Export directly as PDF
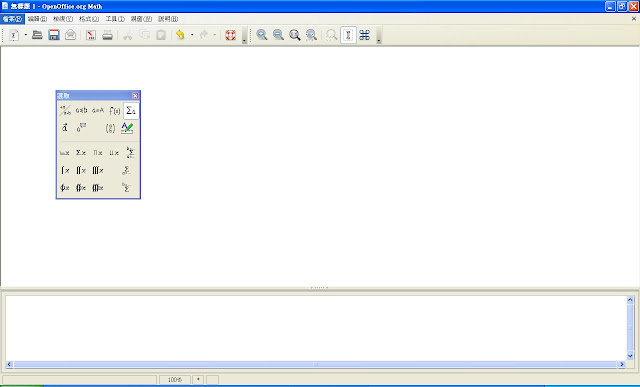 pos(91,35)
